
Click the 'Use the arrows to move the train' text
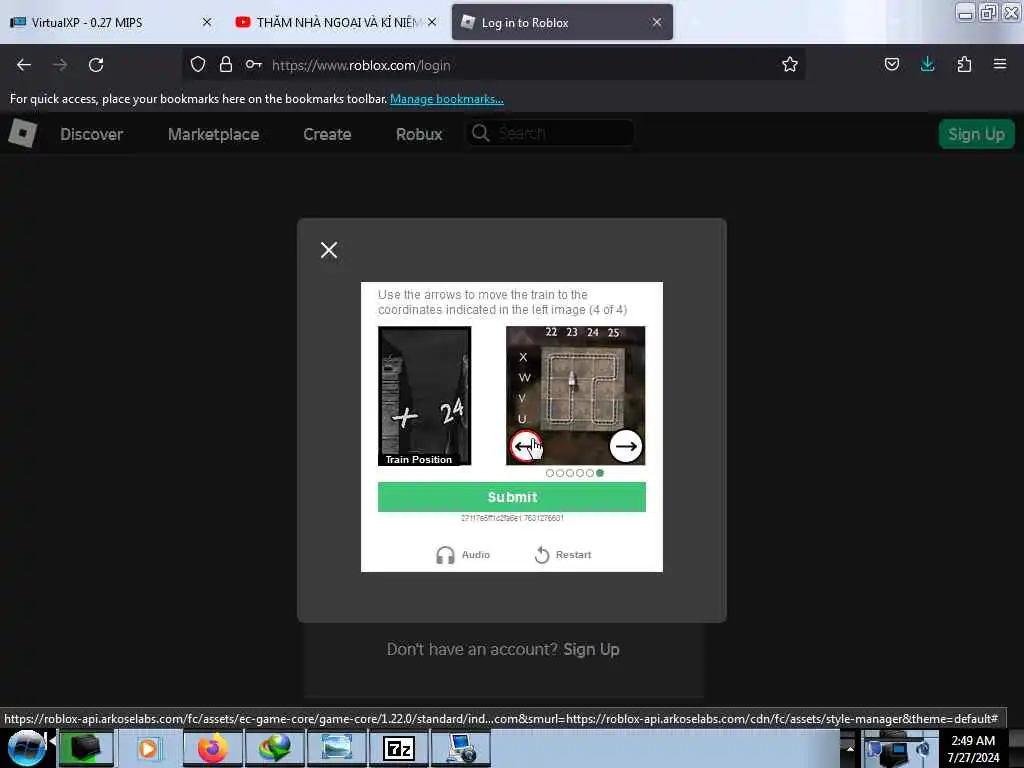pos(502,302)
